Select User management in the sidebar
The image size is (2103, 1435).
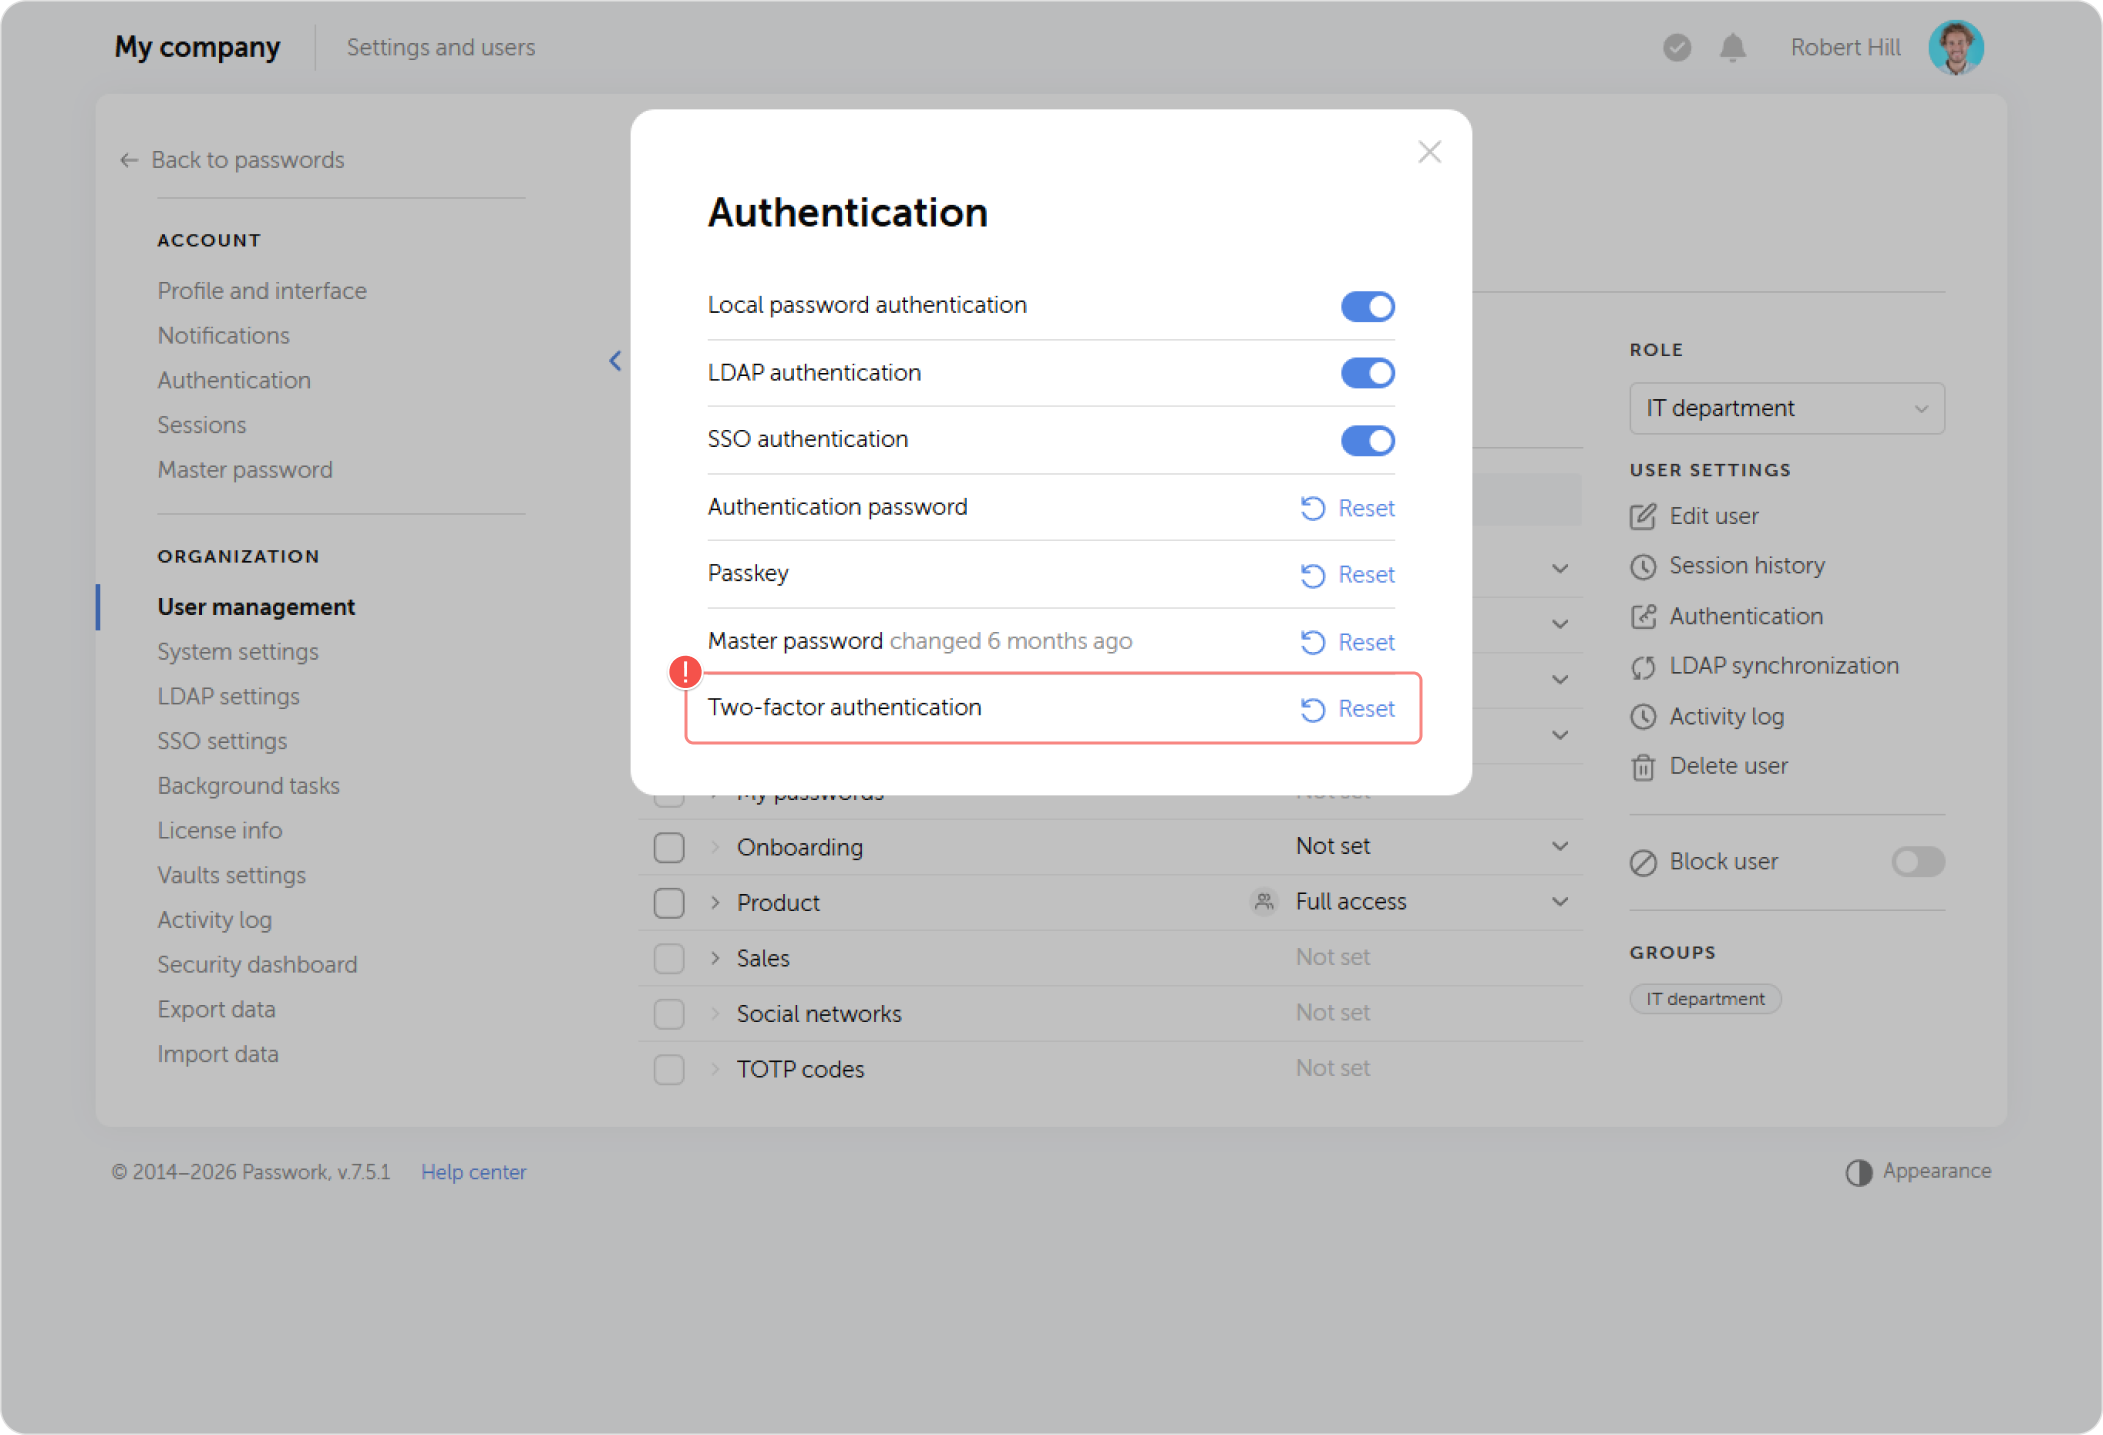pos(256,606)
